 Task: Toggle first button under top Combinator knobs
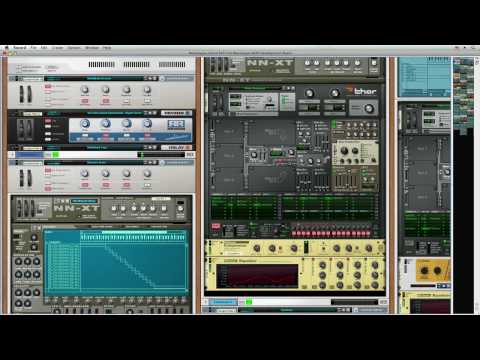pos(85,101)
